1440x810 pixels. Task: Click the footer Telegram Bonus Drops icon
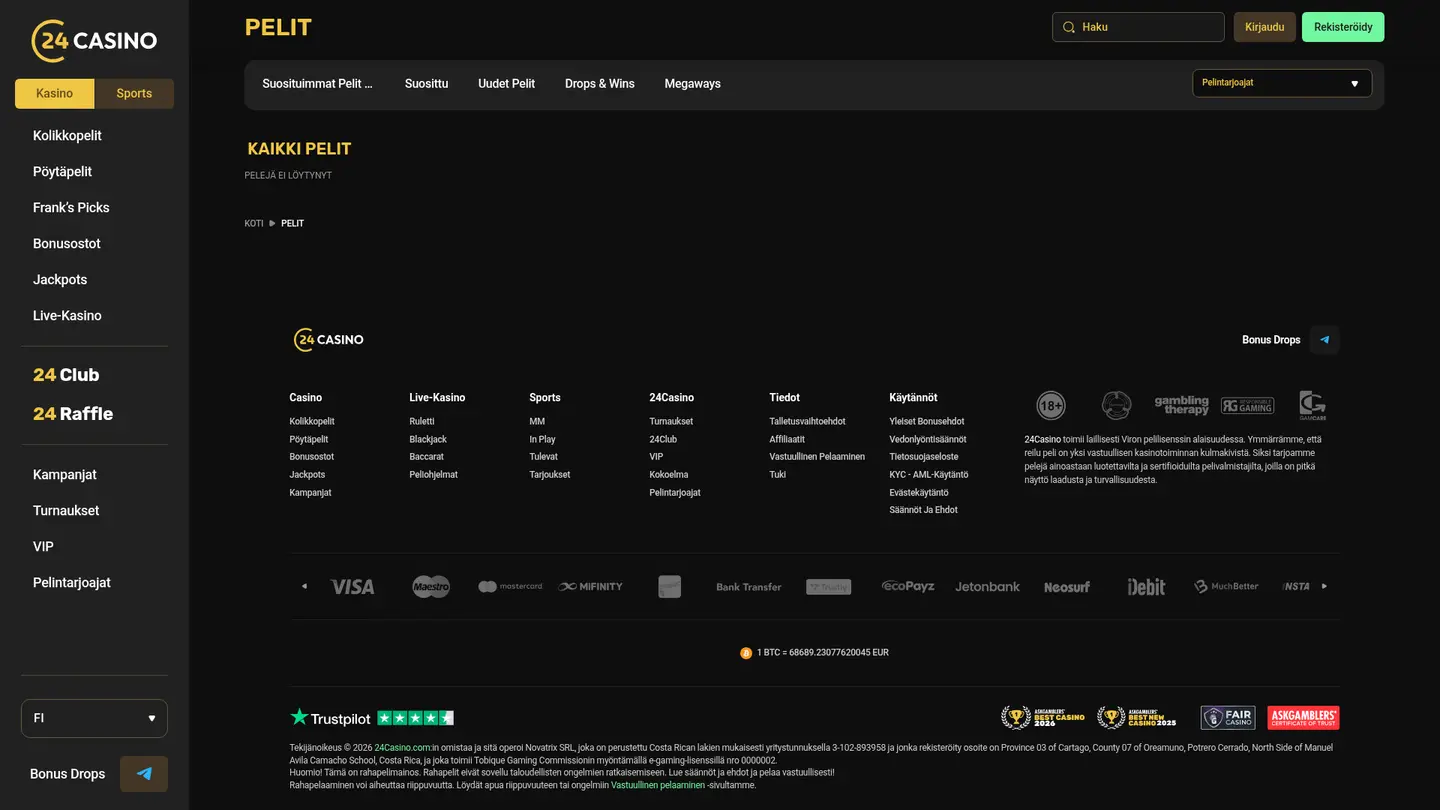(1324, 340)
